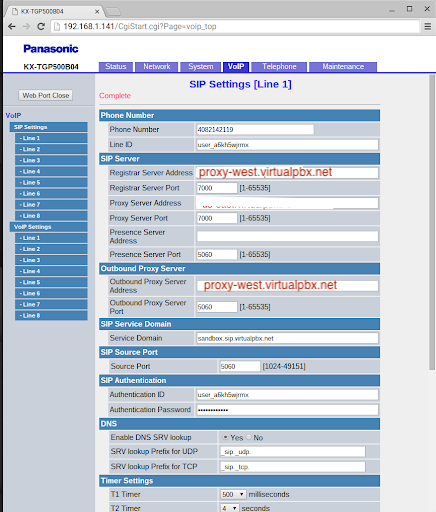Select No for DNS SRV lookup
This screenshot has width=436, height=512.
249,437
